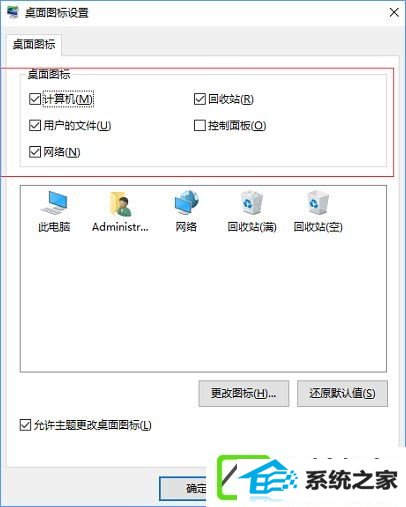This screenshot has width=406, height=507.
Task: Click the 还原默认值(S) button
Action: 342,393
